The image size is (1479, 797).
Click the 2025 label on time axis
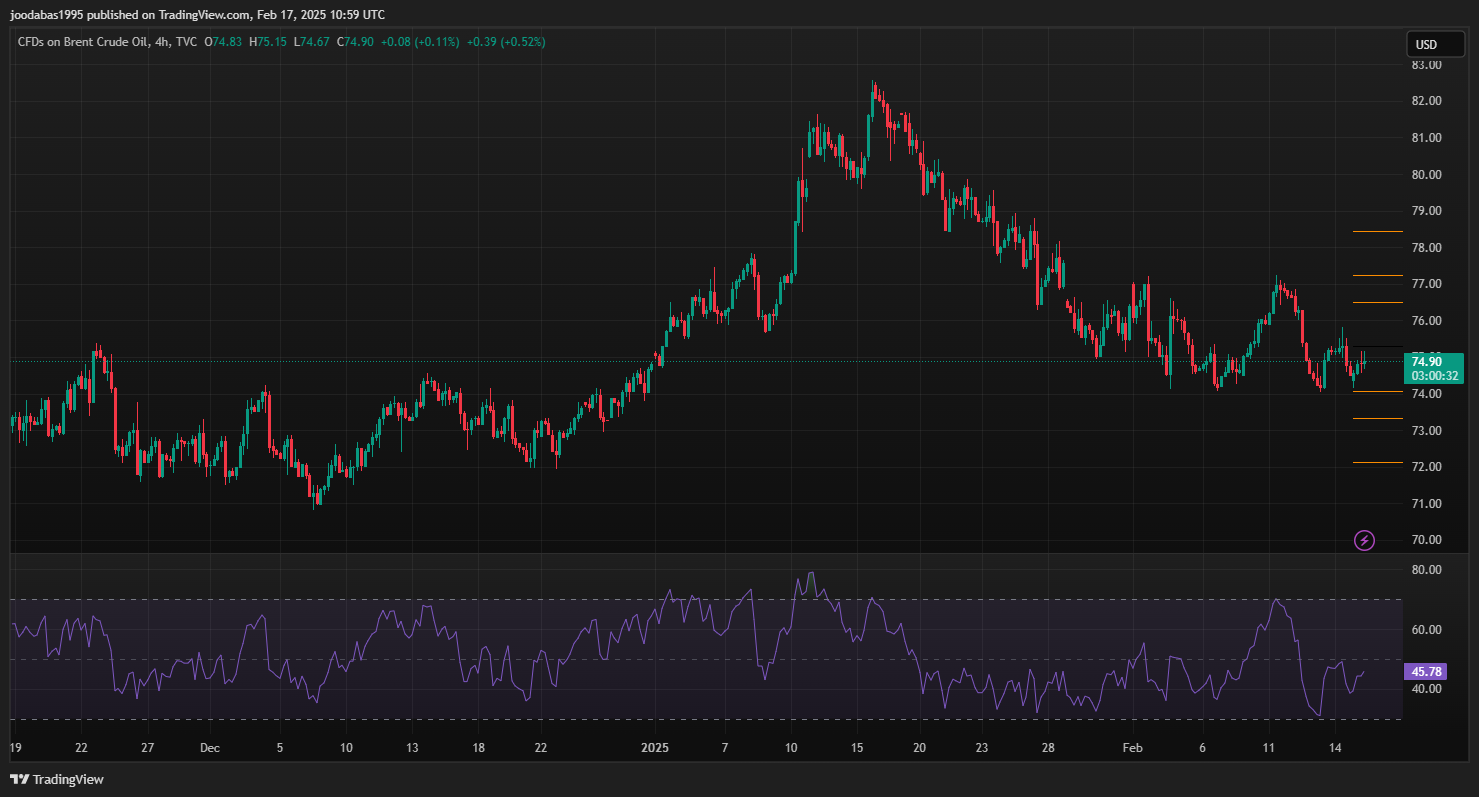click(x=654, y=747)
